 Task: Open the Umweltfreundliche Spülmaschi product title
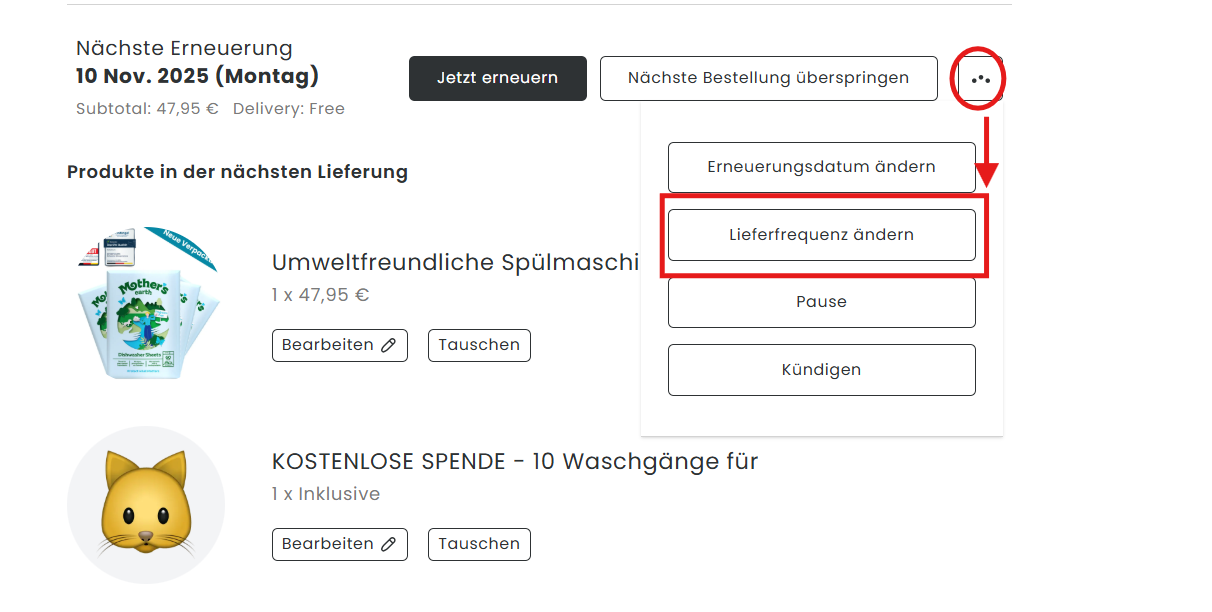tap(455, 262)
